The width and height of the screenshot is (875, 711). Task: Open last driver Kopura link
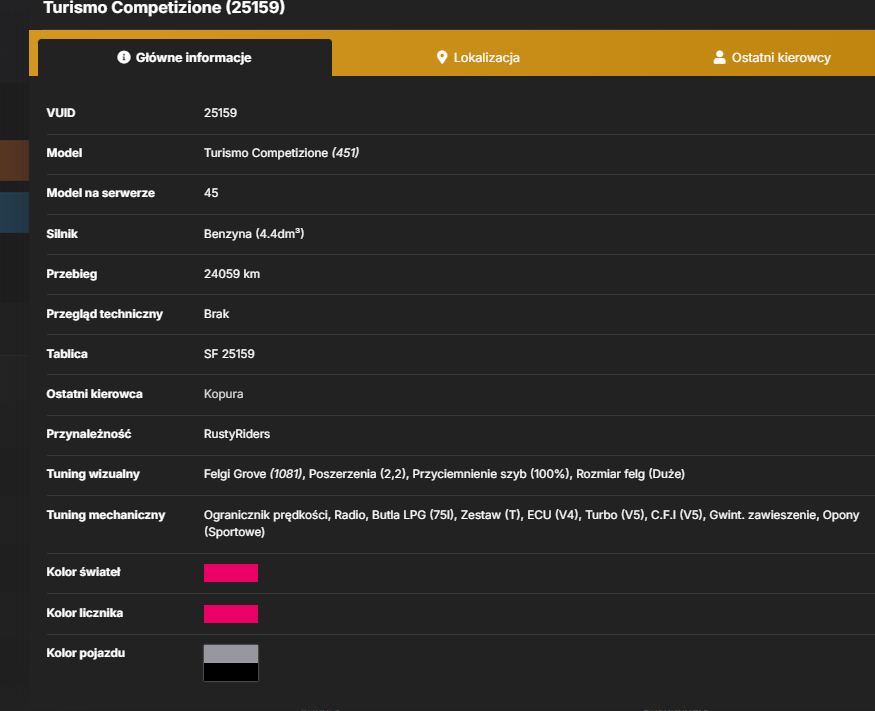223,394
